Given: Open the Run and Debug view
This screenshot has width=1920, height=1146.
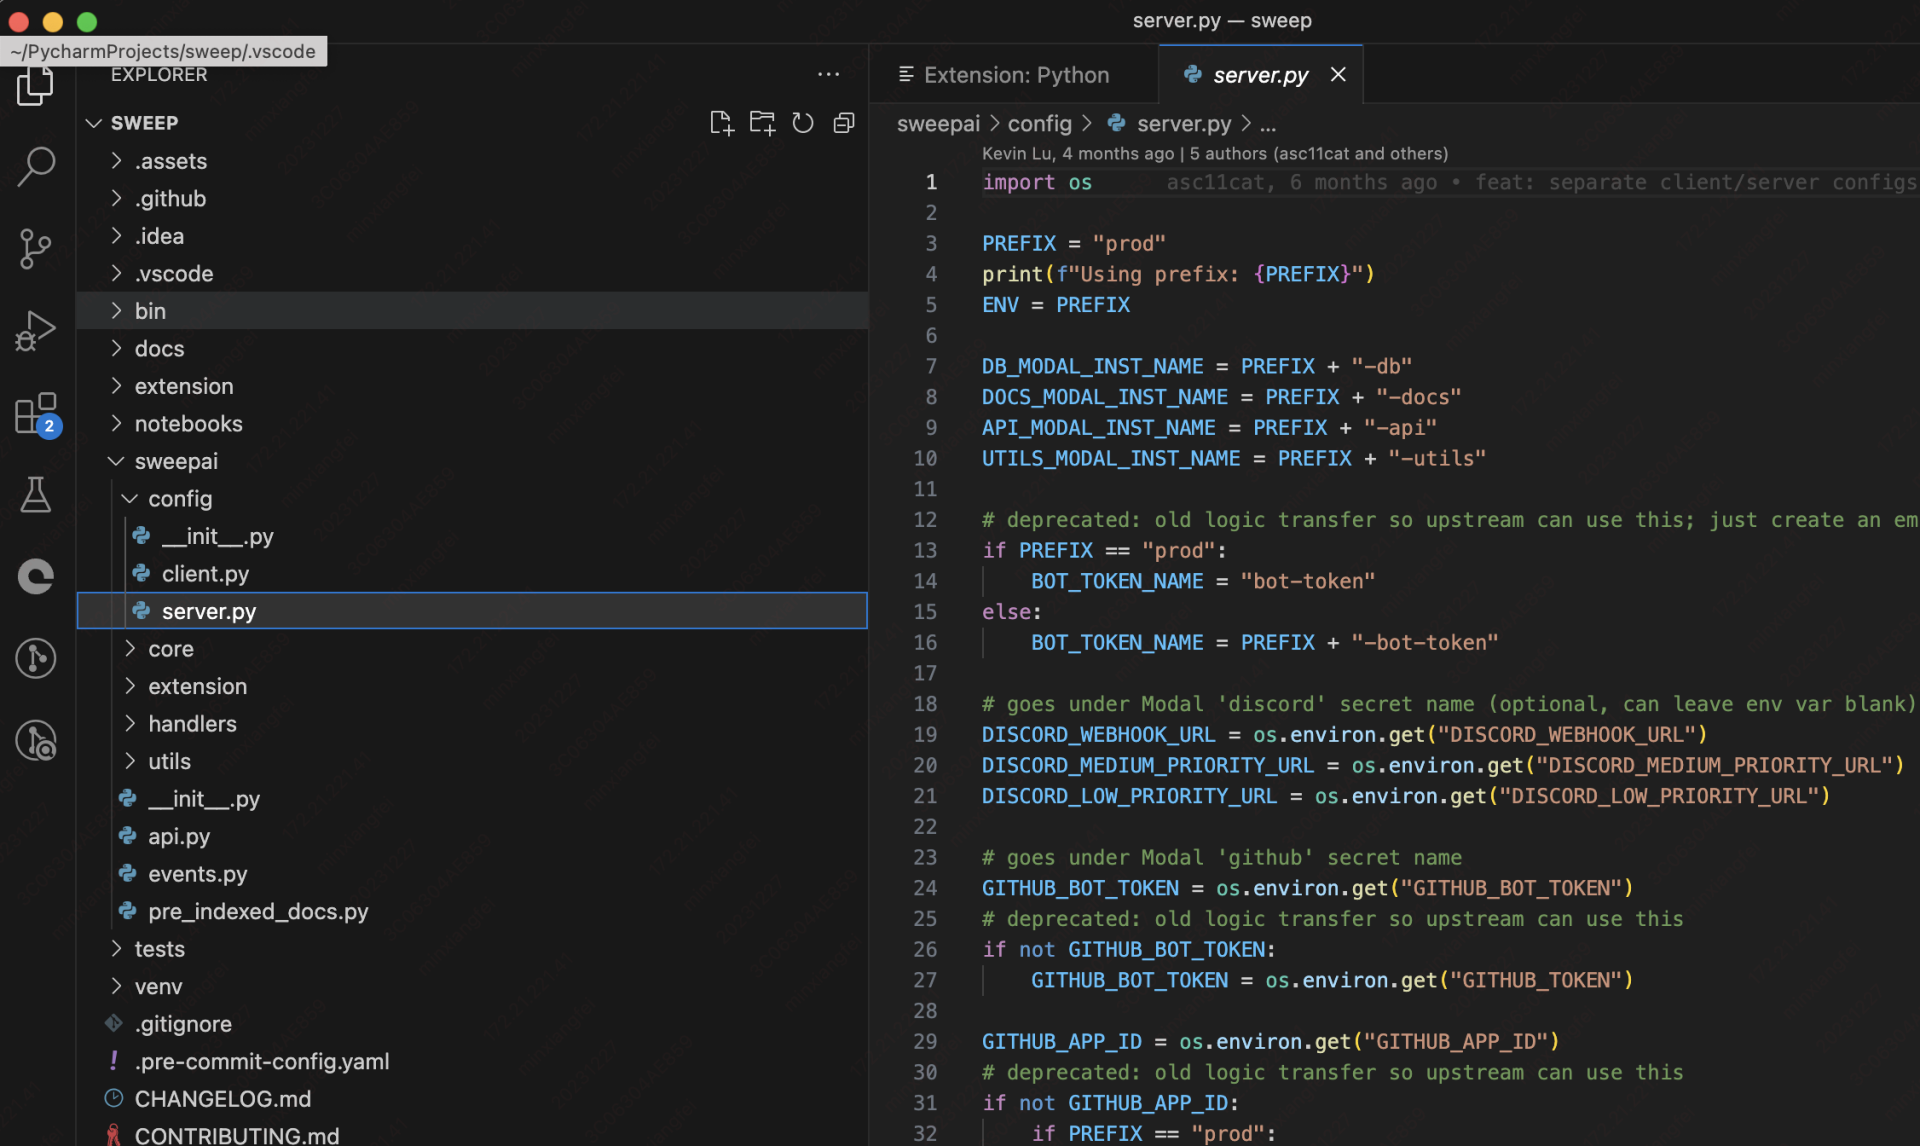Looking at the screenshot, I should coord(36,331).
